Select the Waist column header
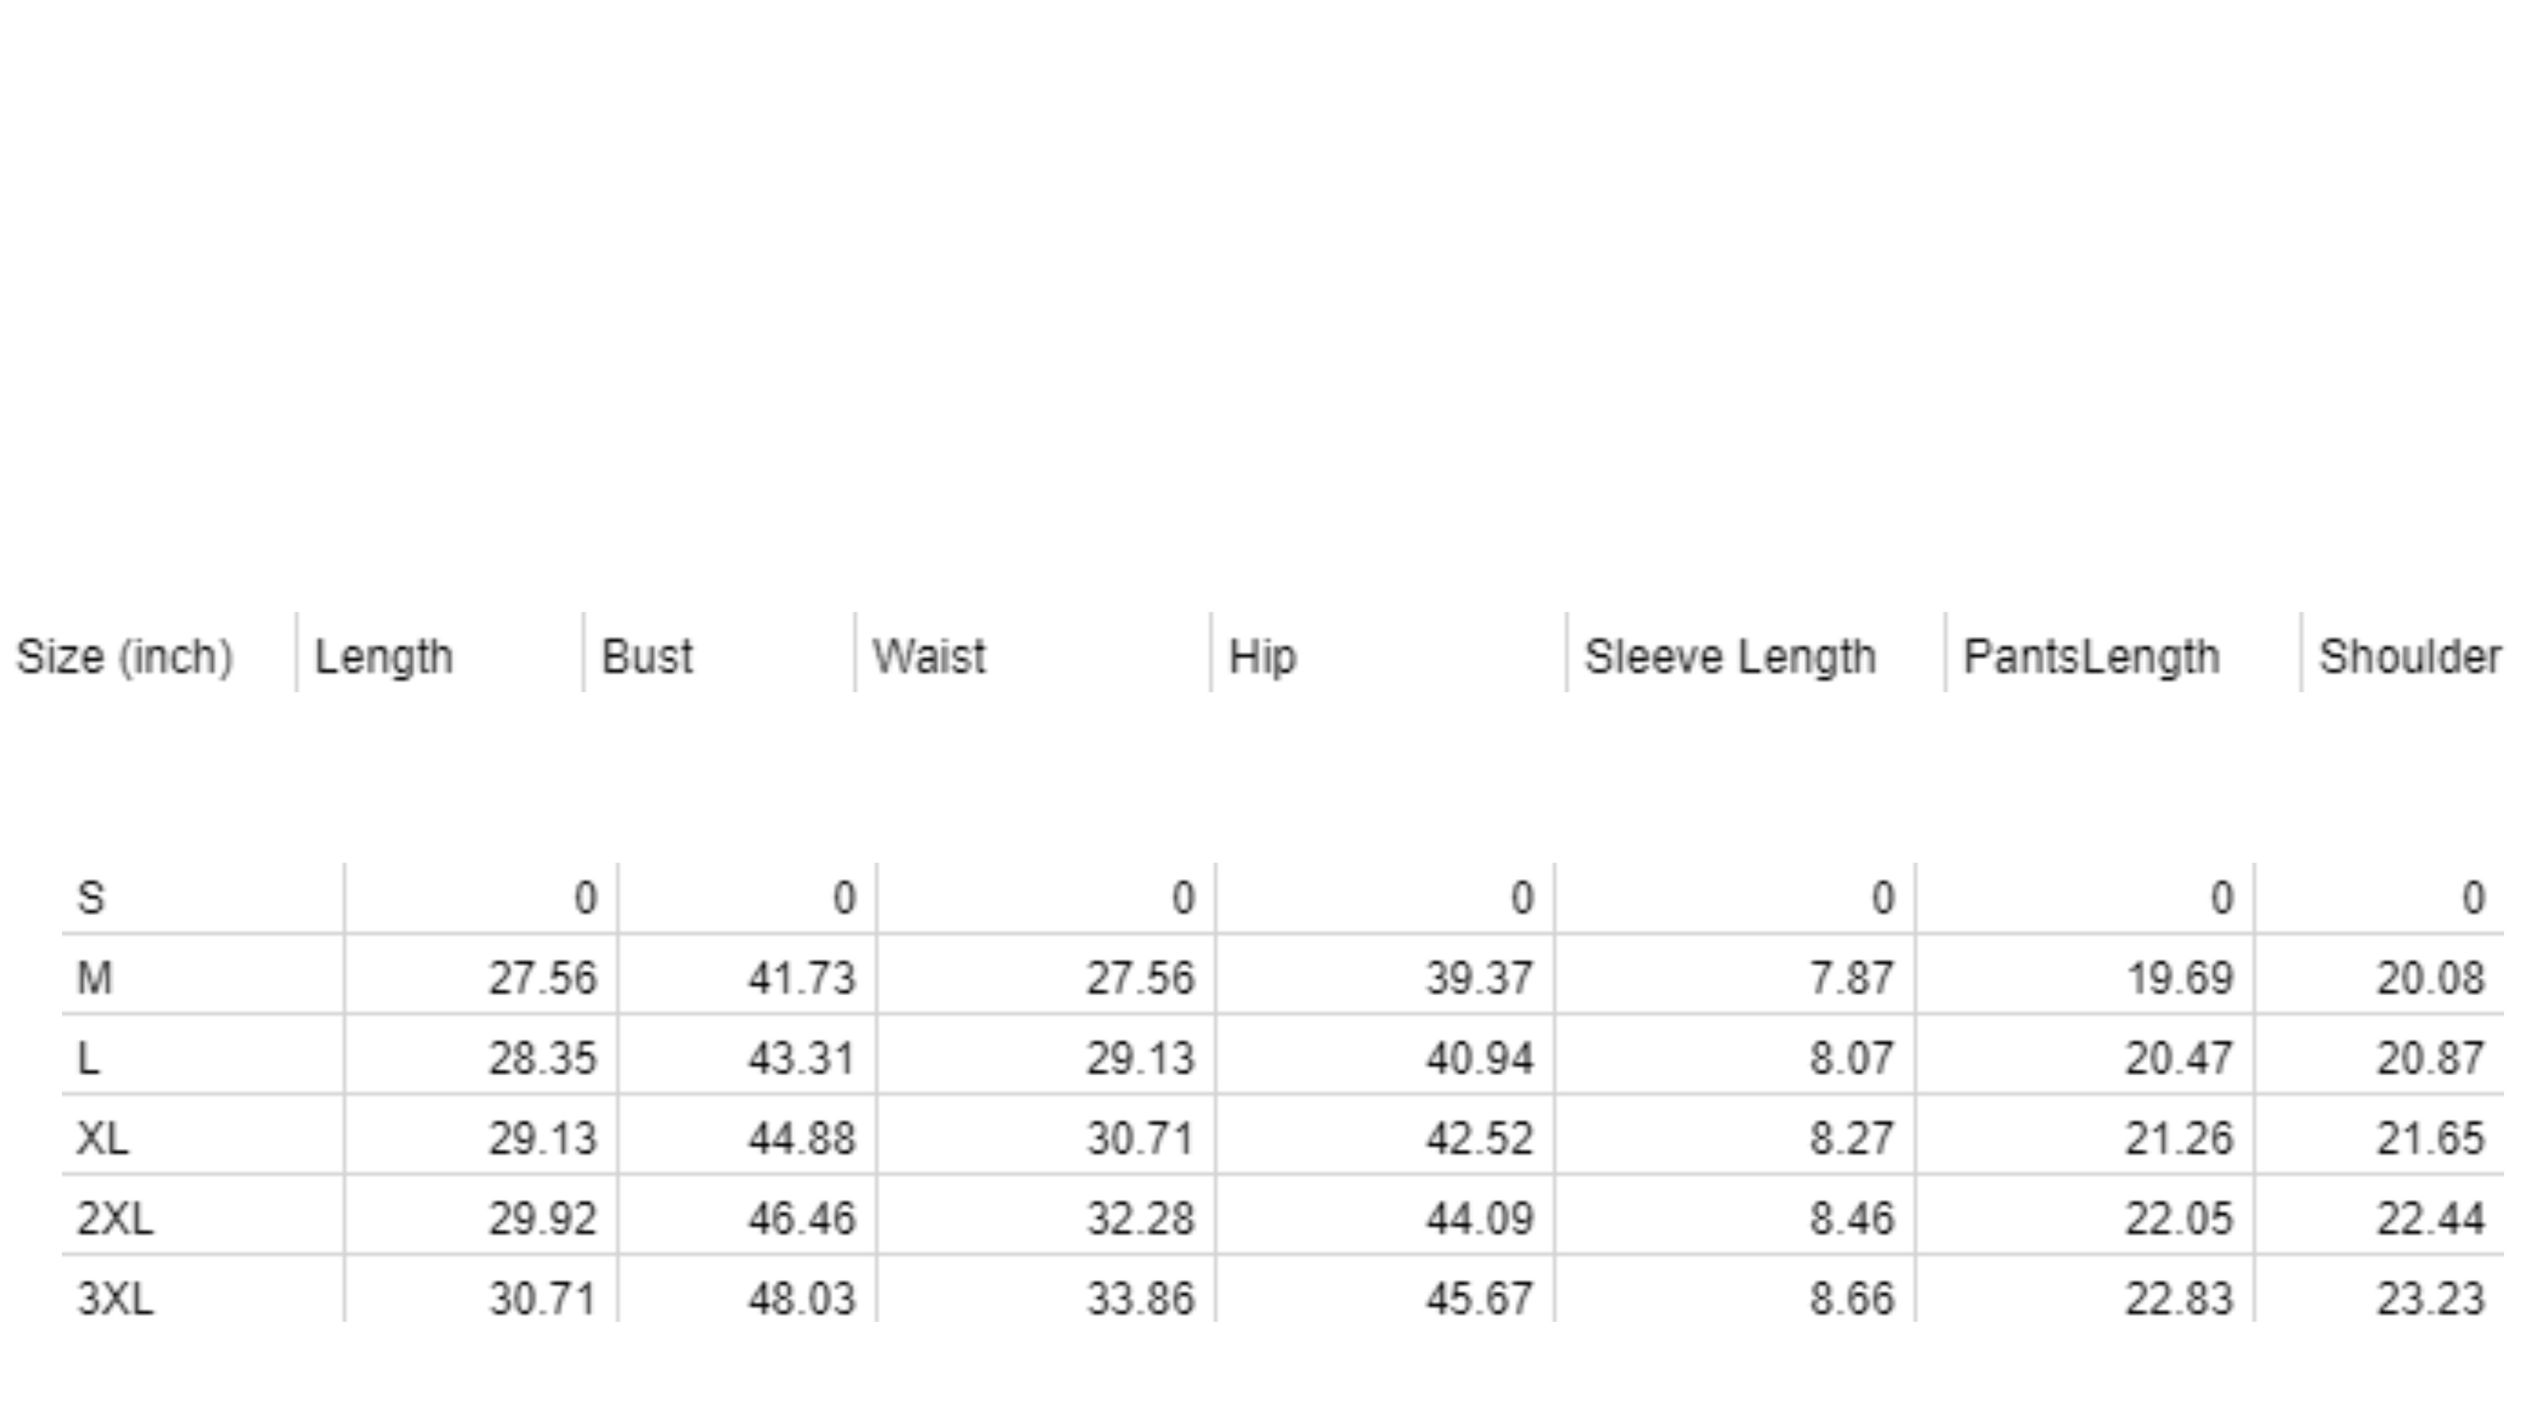Screen dimensions: 2532x1424 pyautogui.click(x=929, y=657)
